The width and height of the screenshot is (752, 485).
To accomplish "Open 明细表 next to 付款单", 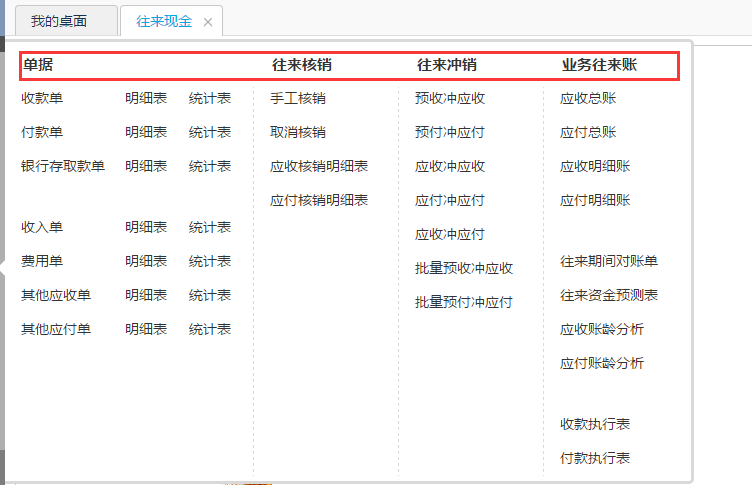I will pos(146,132).
